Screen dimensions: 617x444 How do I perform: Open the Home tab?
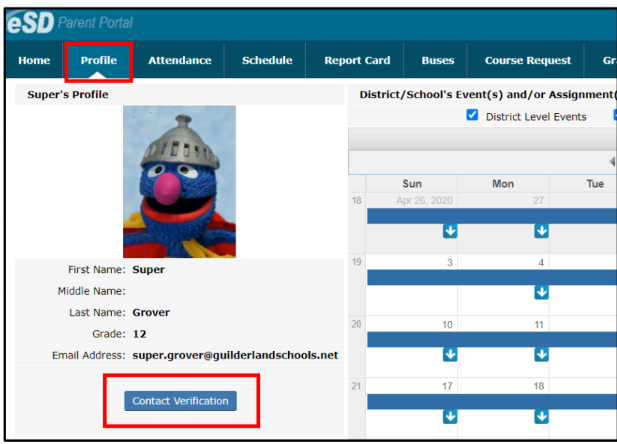pos(34,60)
